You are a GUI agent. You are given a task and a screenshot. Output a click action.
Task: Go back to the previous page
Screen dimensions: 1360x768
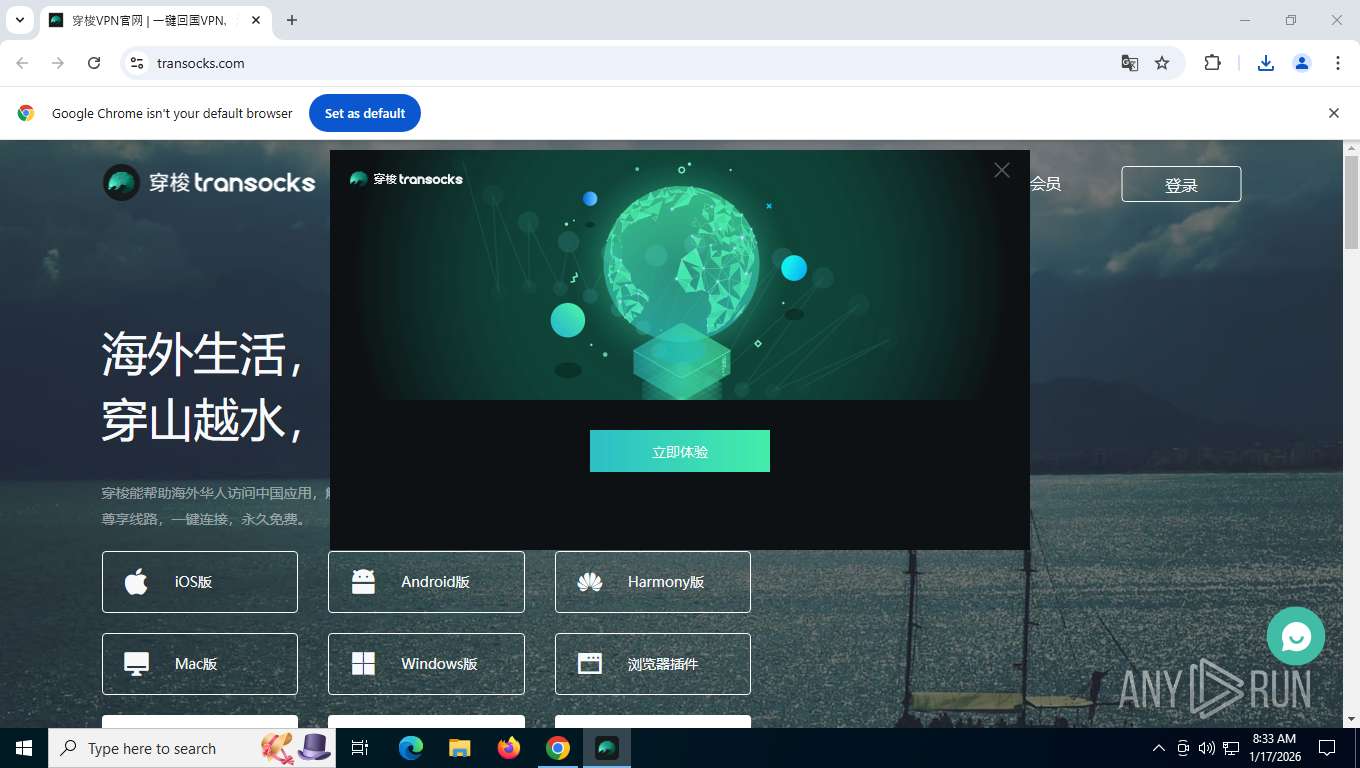[22, 63]
